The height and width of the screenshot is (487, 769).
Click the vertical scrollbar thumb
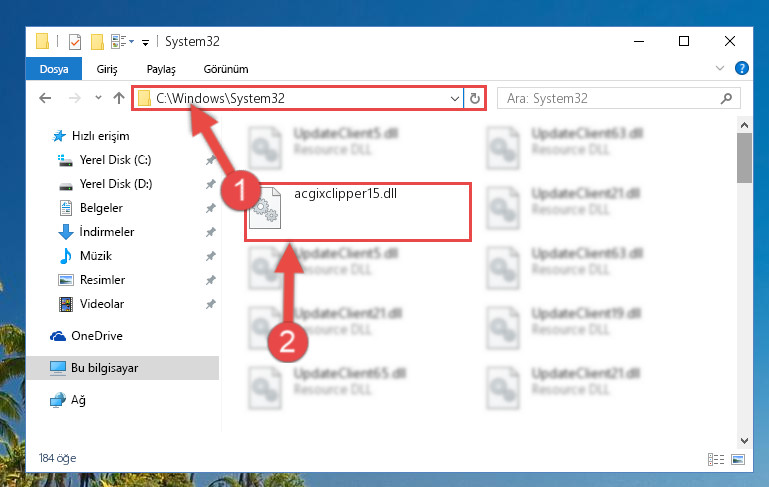(744, 158)
